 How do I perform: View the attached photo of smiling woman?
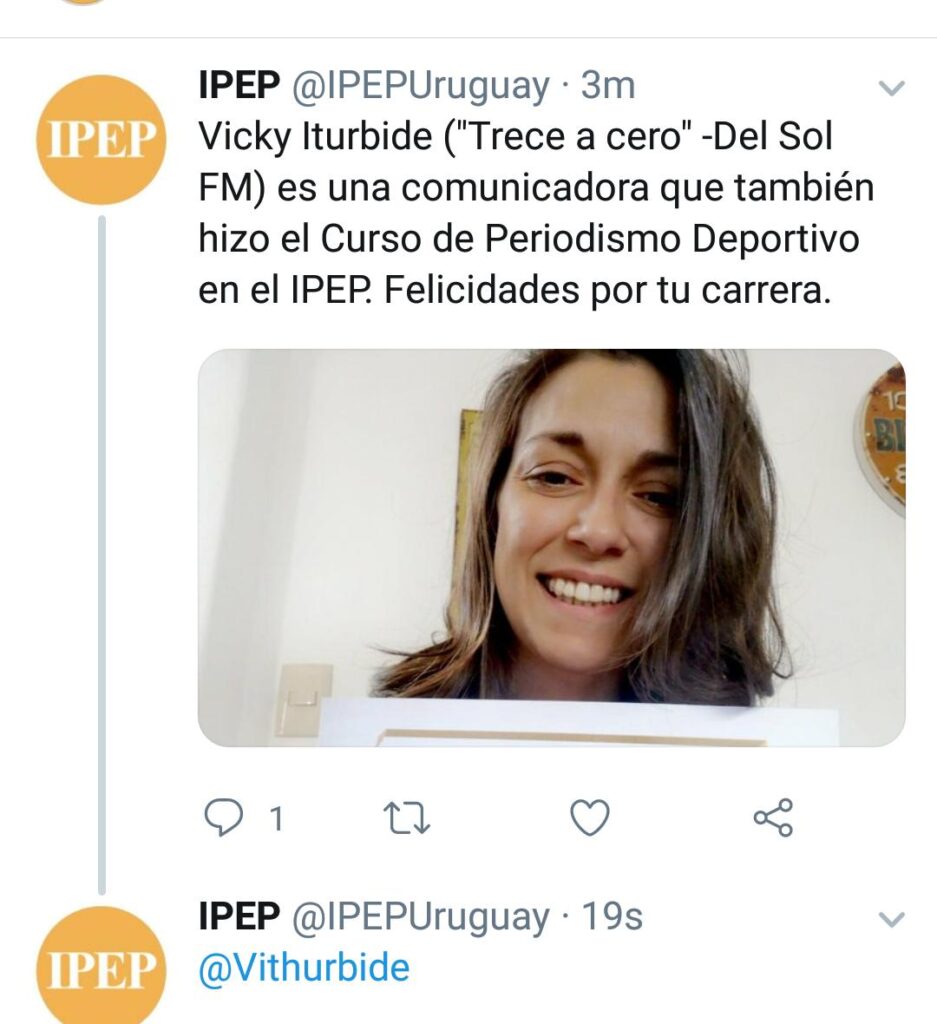551,546
